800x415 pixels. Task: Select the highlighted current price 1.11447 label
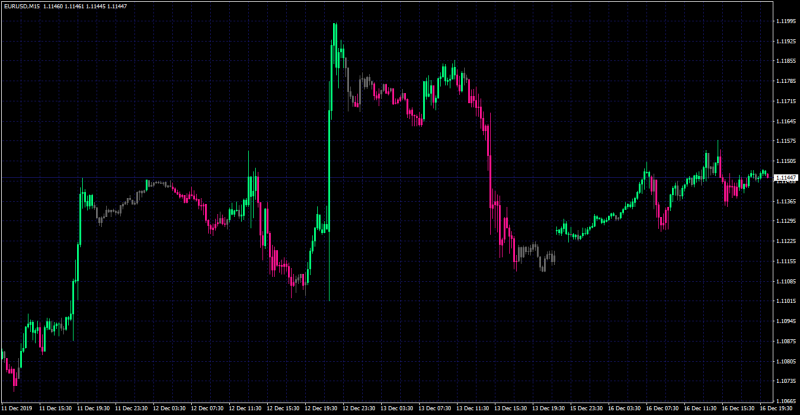click(786, 178)
